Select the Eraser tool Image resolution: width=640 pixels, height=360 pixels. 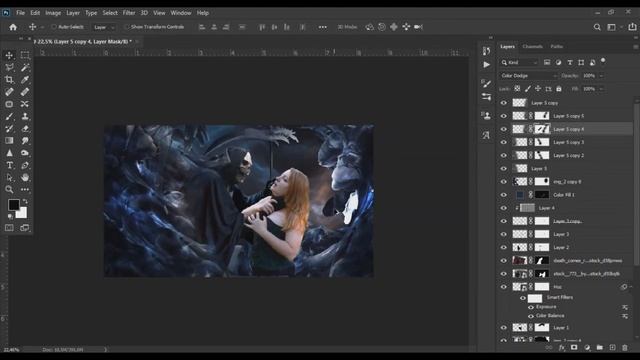[25, 129]
